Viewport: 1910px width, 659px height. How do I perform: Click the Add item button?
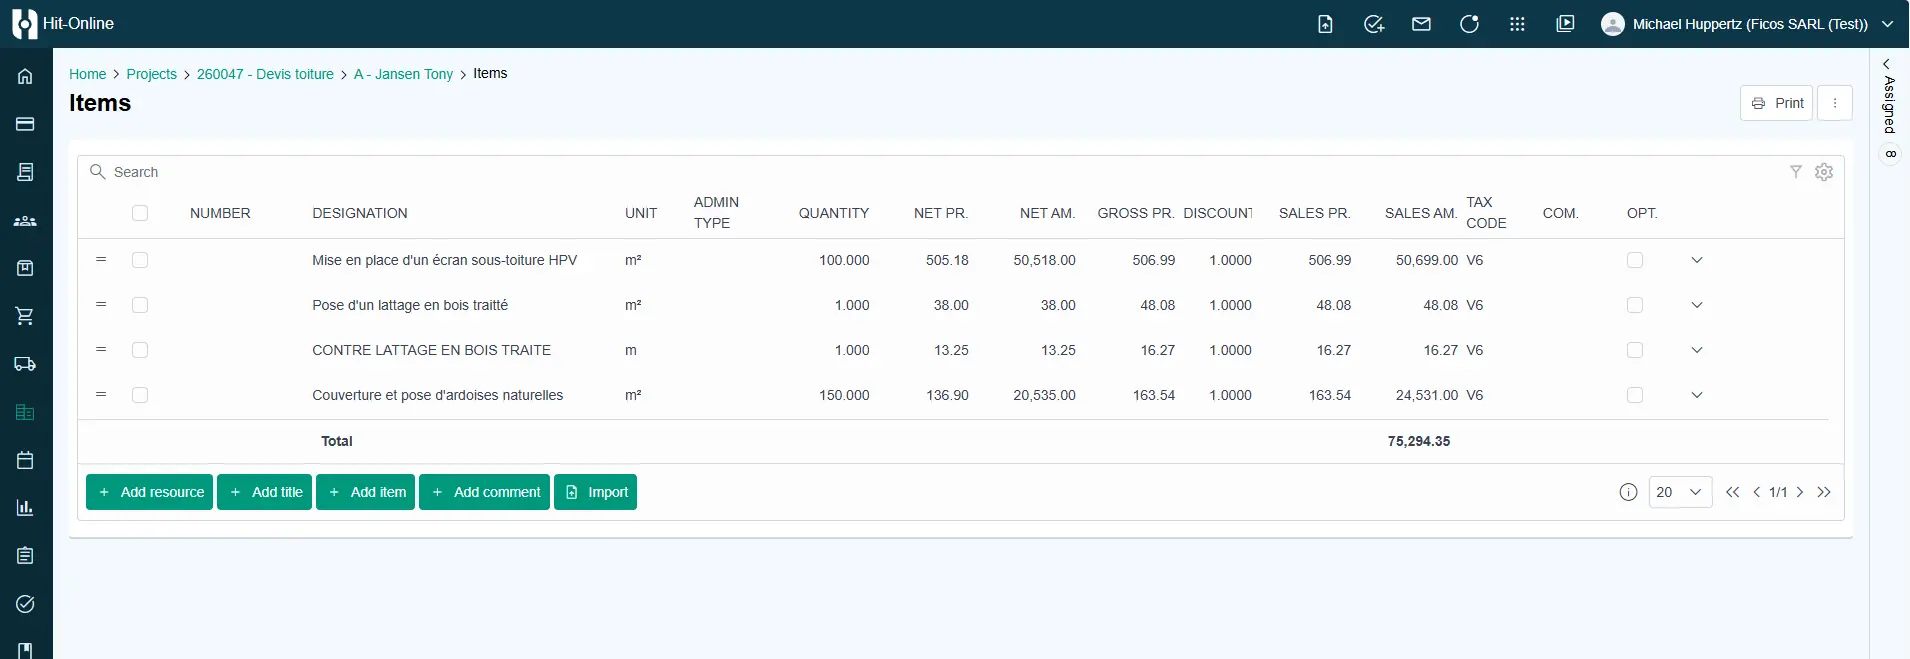pos(365,492)
